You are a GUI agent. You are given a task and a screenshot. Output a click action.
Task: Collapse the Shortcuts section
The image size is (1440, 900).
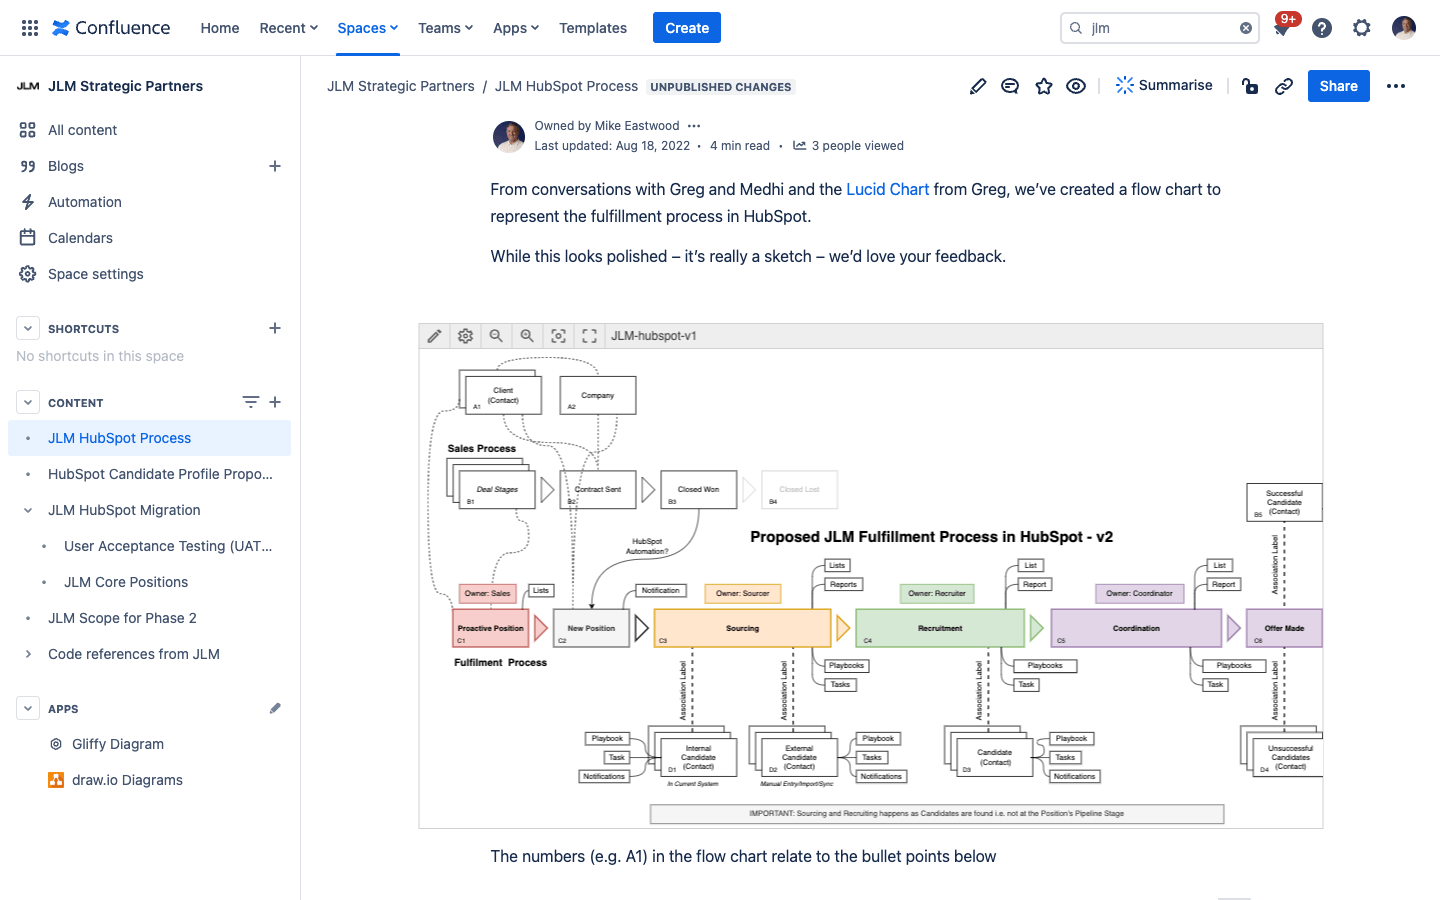coord(28,328)
